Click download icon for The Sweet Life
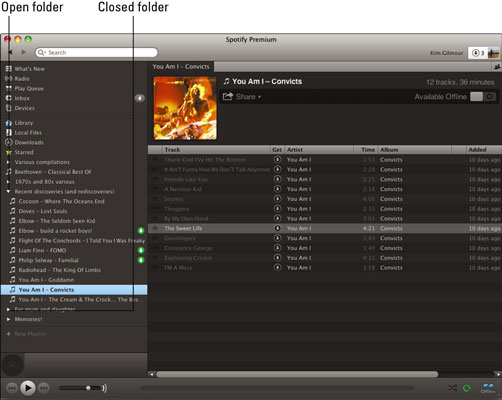The image size is (502, 400). tap(277, 228)
